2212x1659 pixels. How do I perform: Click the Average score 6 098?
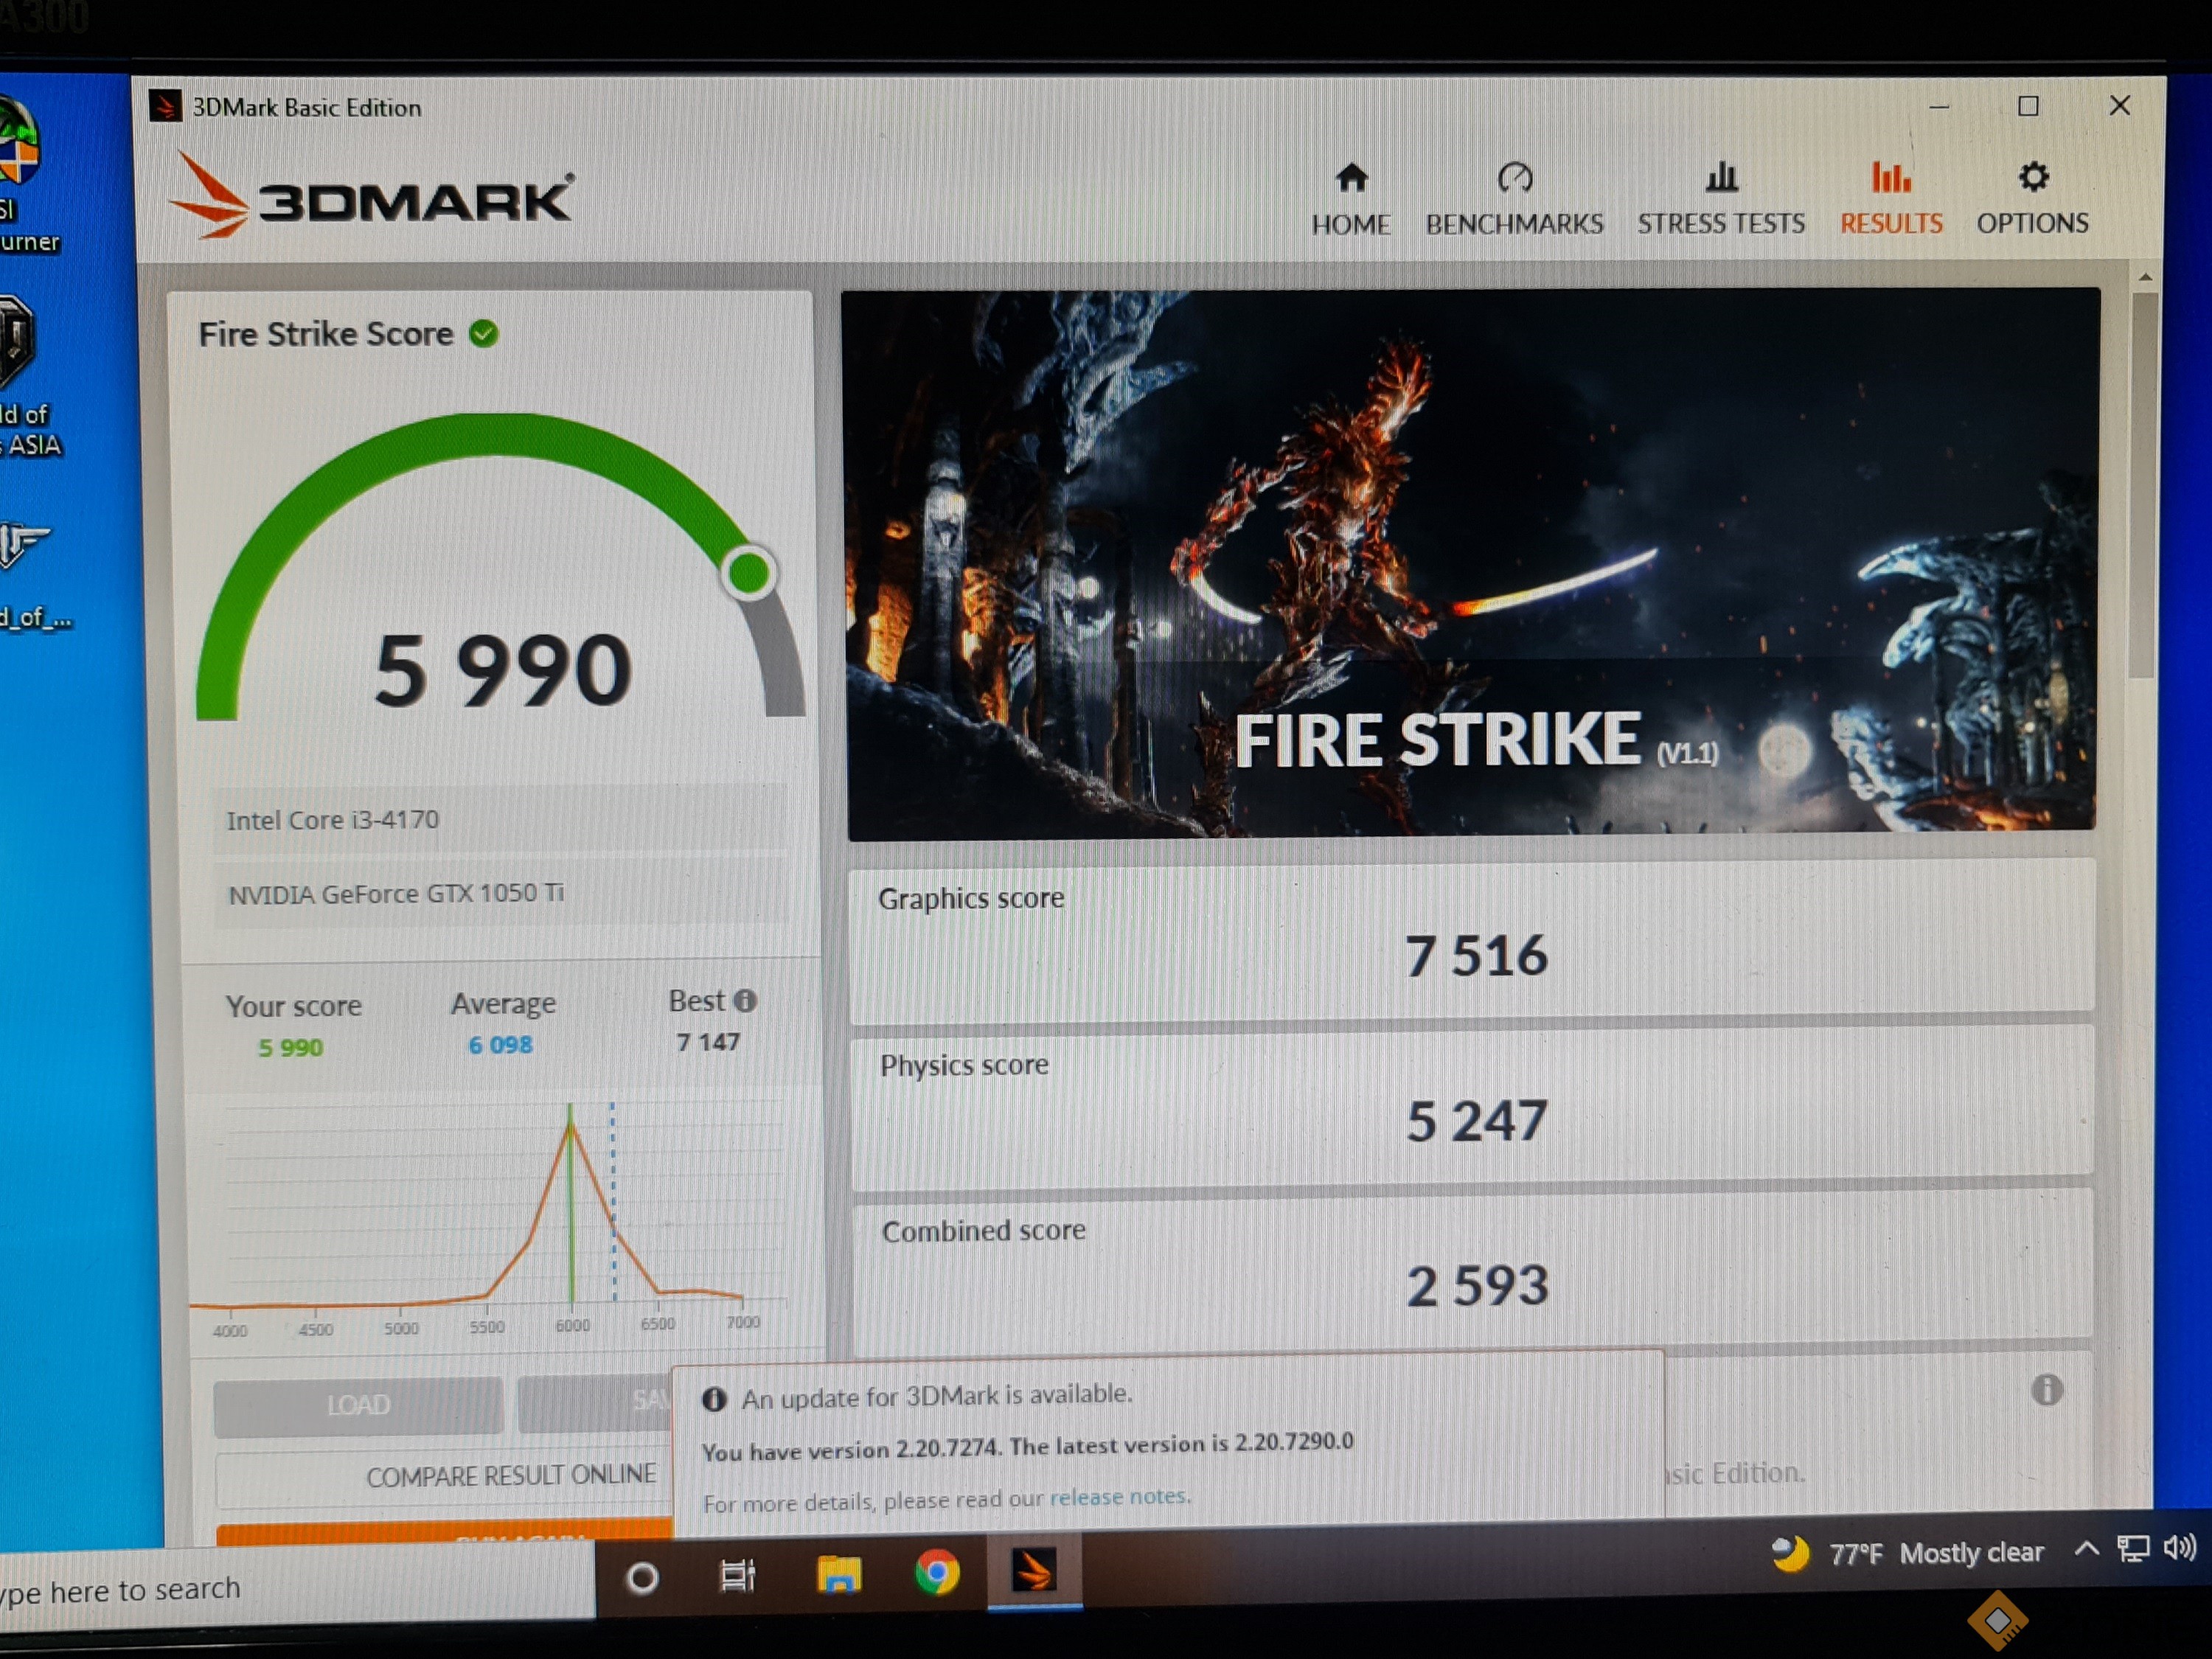(x=500, y=1045)
